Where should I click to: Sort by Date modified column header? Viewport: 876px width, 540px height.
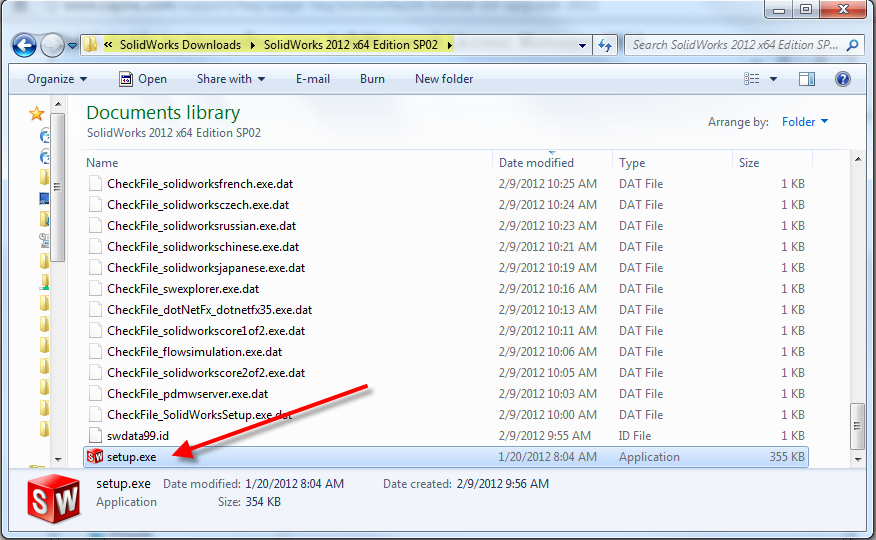click(x=537, y=162)
